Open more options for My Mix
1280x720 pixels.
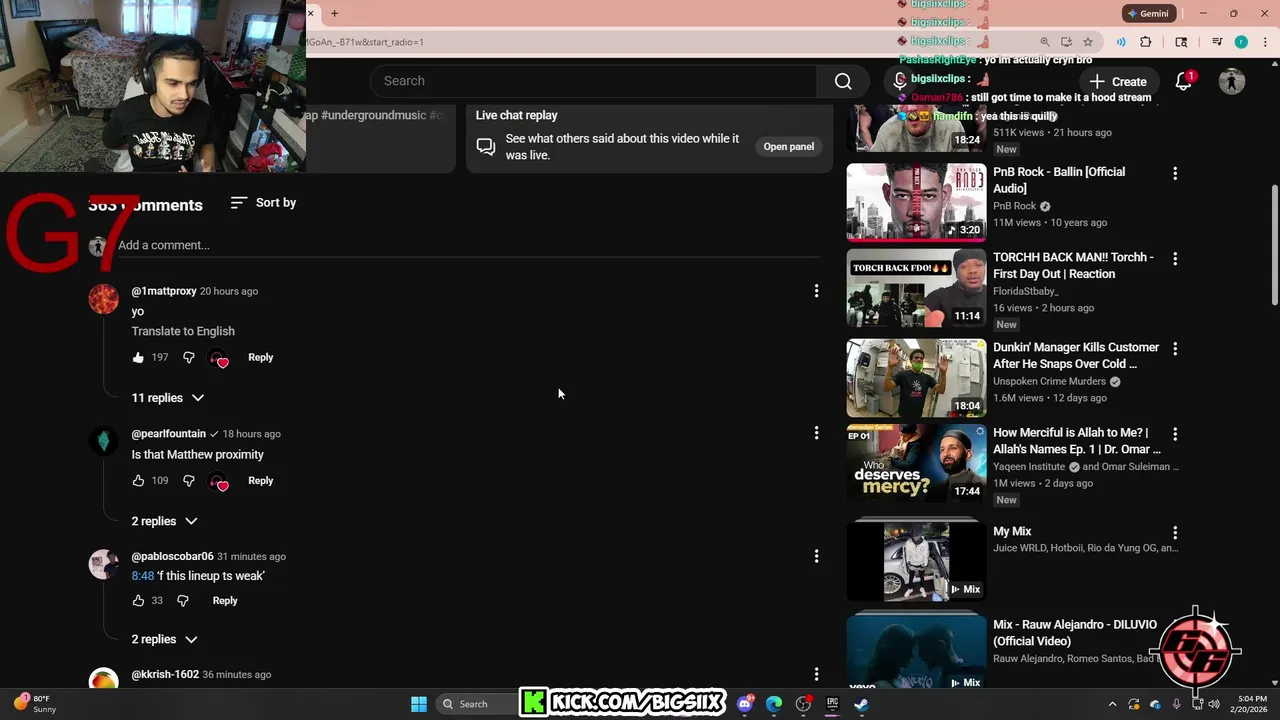tap(1175, 533)
